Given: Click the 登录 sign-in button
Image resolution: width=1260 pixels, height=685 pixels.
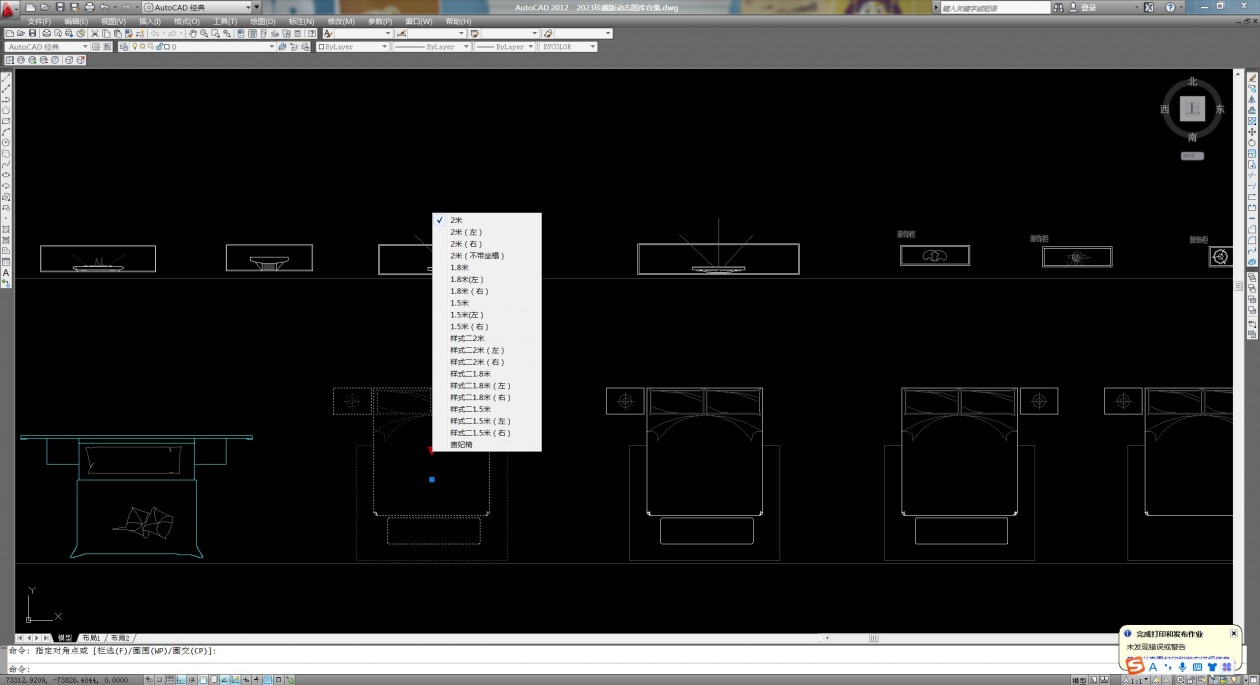Looking at the screenshot, I should click(x=1088, y=7).
